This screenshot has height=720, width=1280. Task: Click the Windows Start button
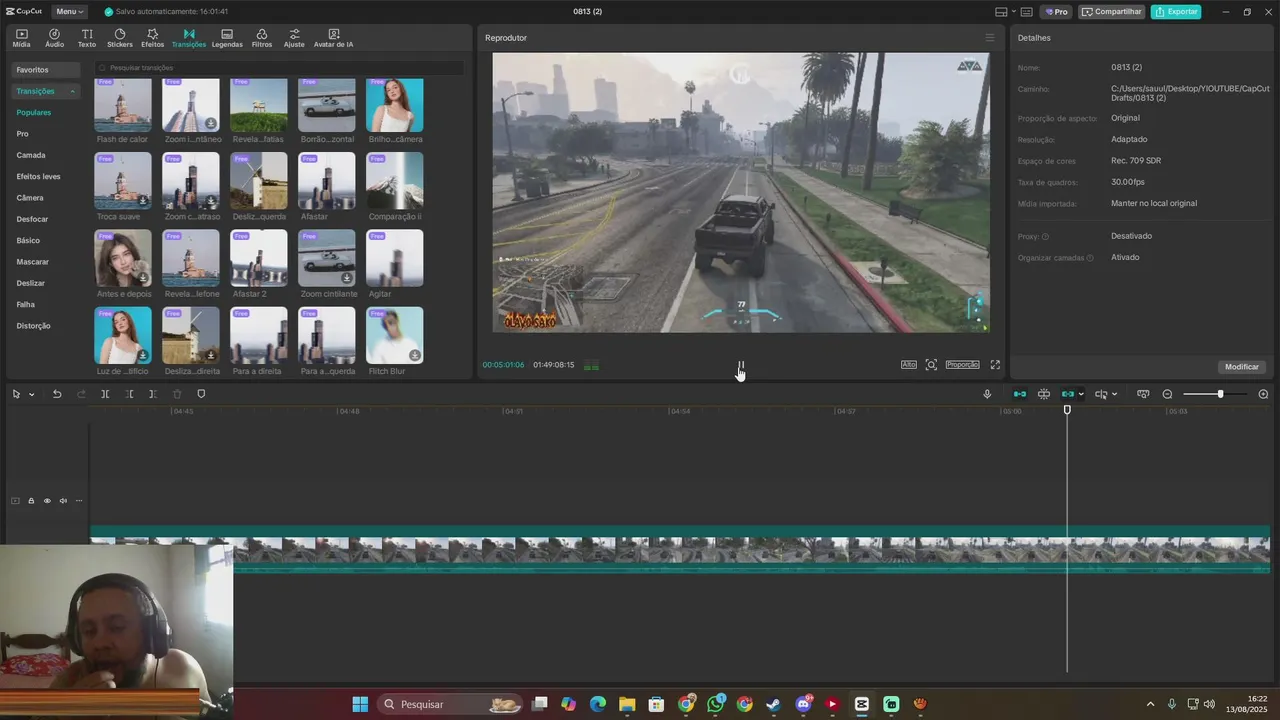click(x=360, y=704)
